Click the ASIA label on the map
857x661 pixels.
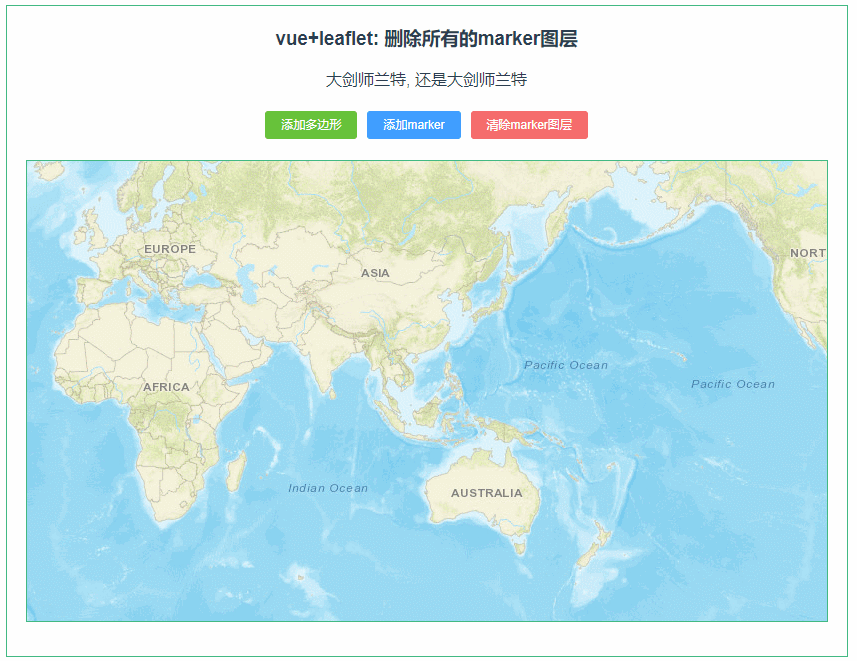(x=375, y=273)
